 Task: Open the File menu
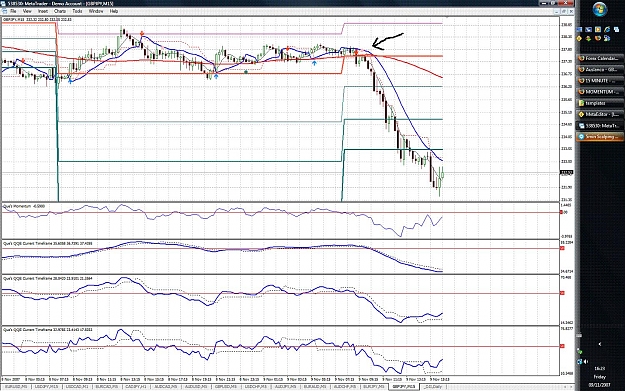click(13, 11)
